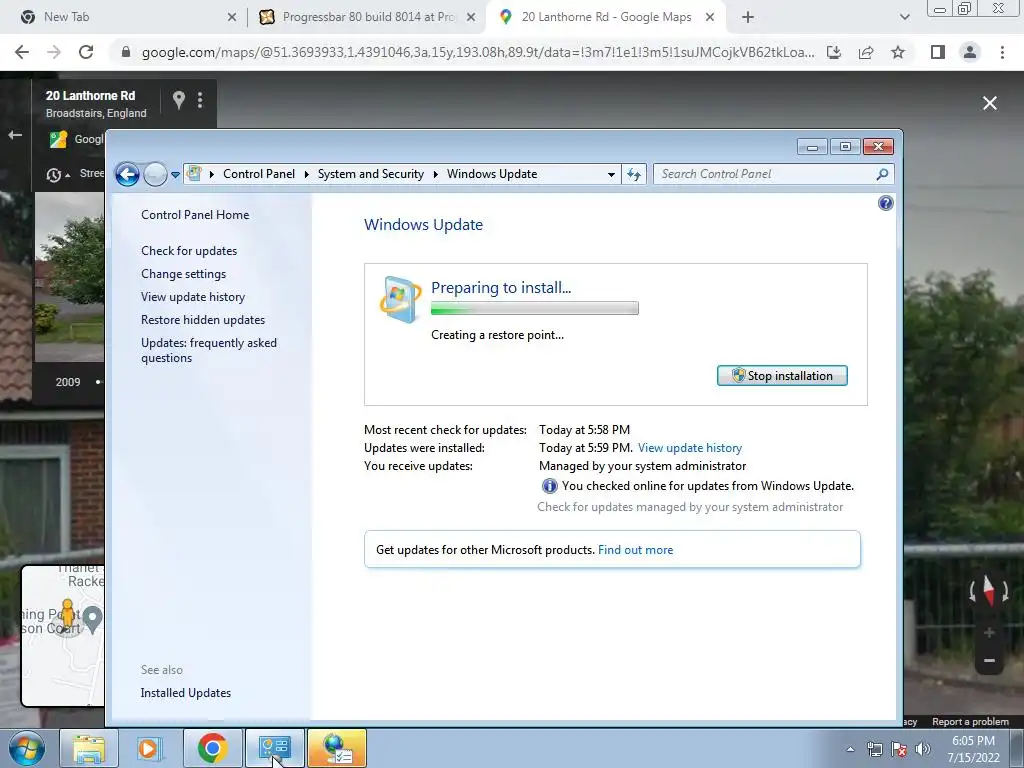
Task: Open Installed Updates link
Action: [x=185, y=693]
